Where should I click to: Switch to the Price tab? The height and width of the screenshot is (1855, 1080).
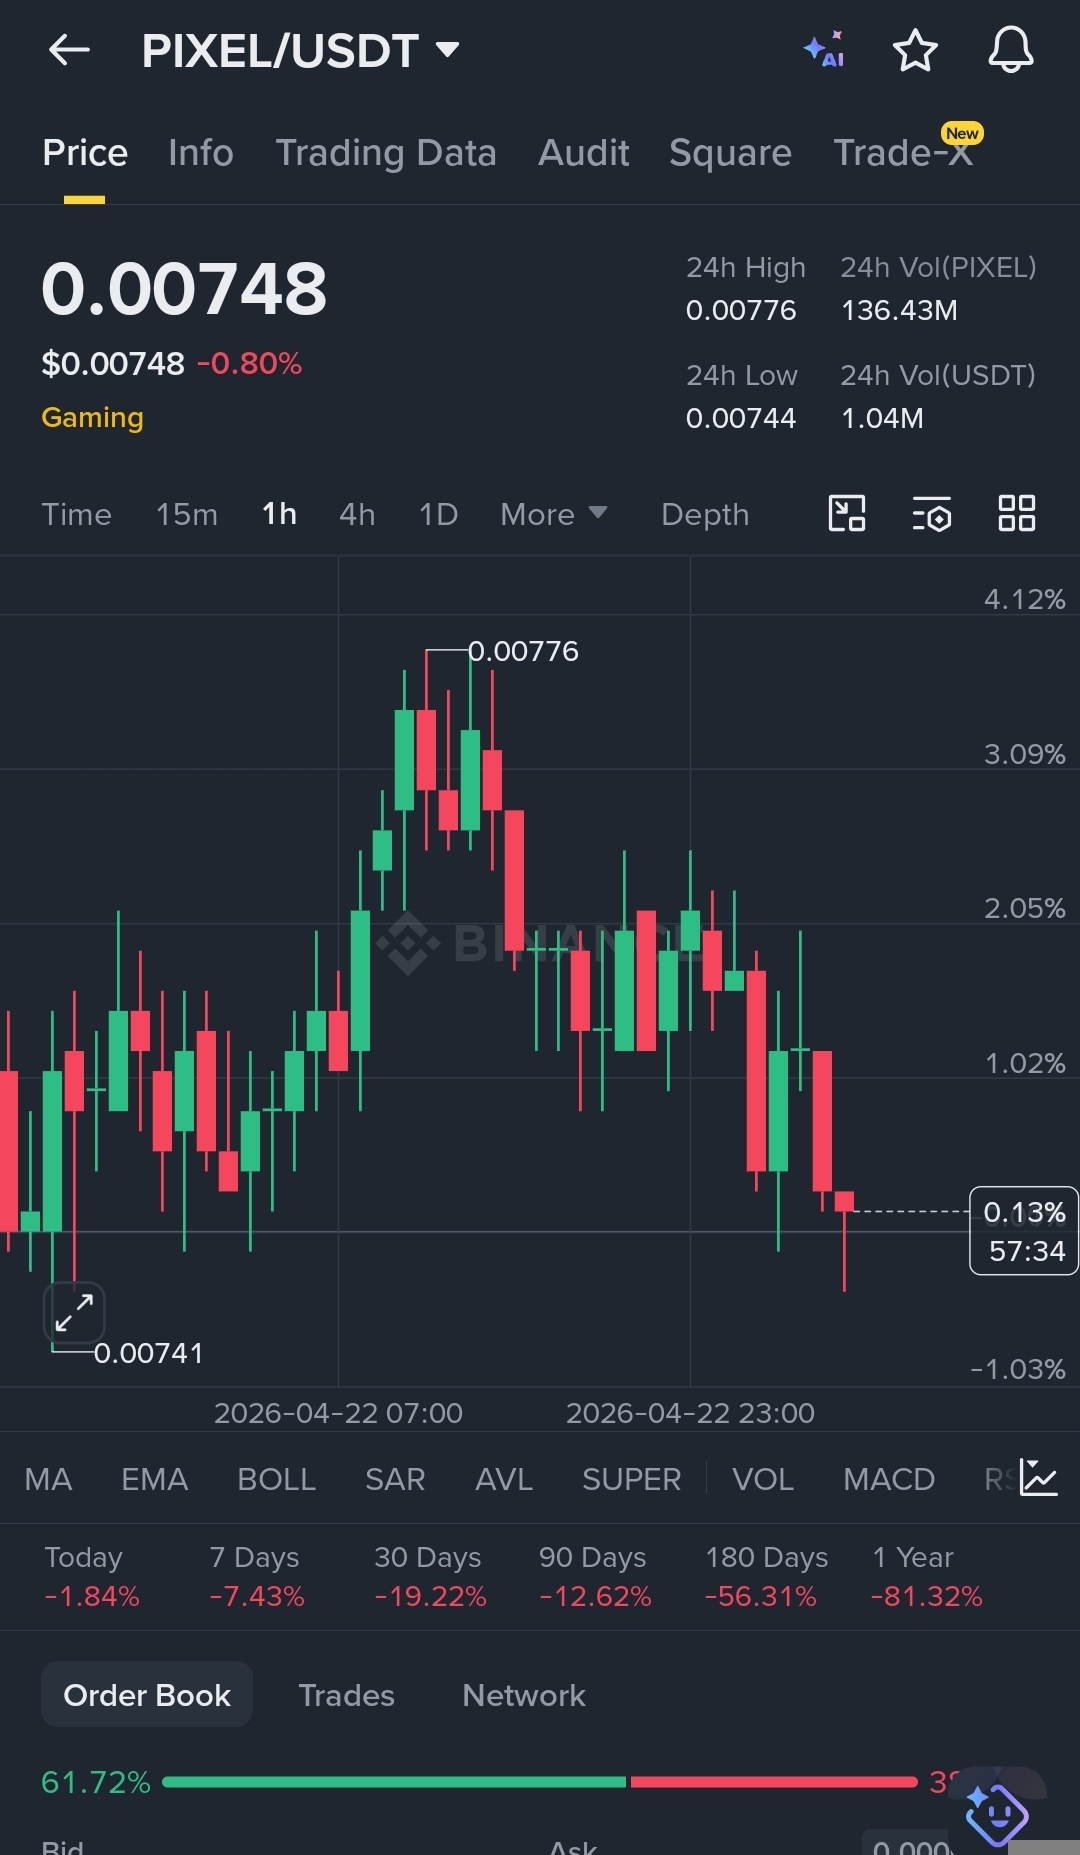click(x=85, y=153)
